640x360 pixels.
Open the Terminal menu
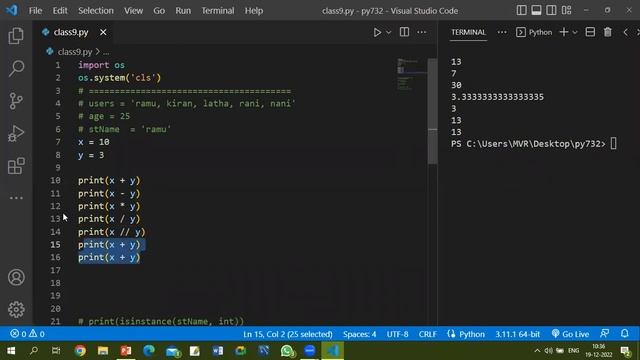218,11
